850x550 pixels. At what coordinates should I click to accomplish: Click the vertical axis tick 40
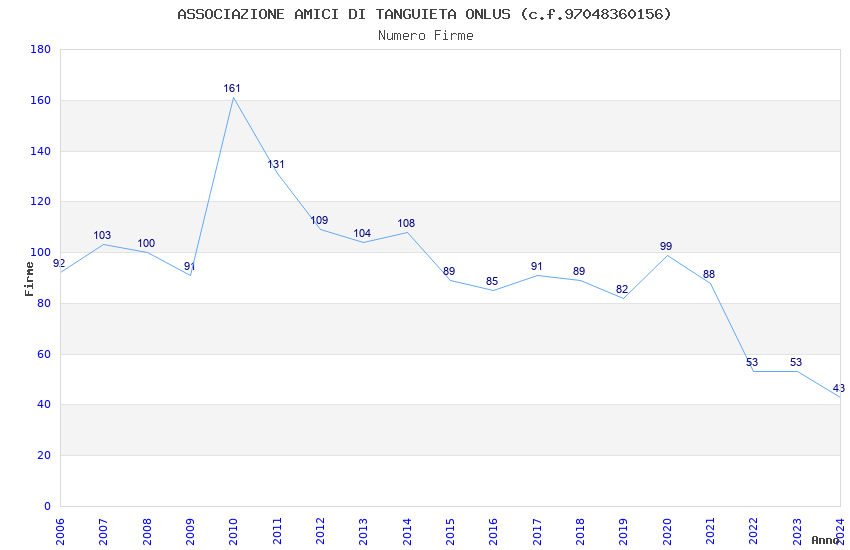[x=44, y=405]
